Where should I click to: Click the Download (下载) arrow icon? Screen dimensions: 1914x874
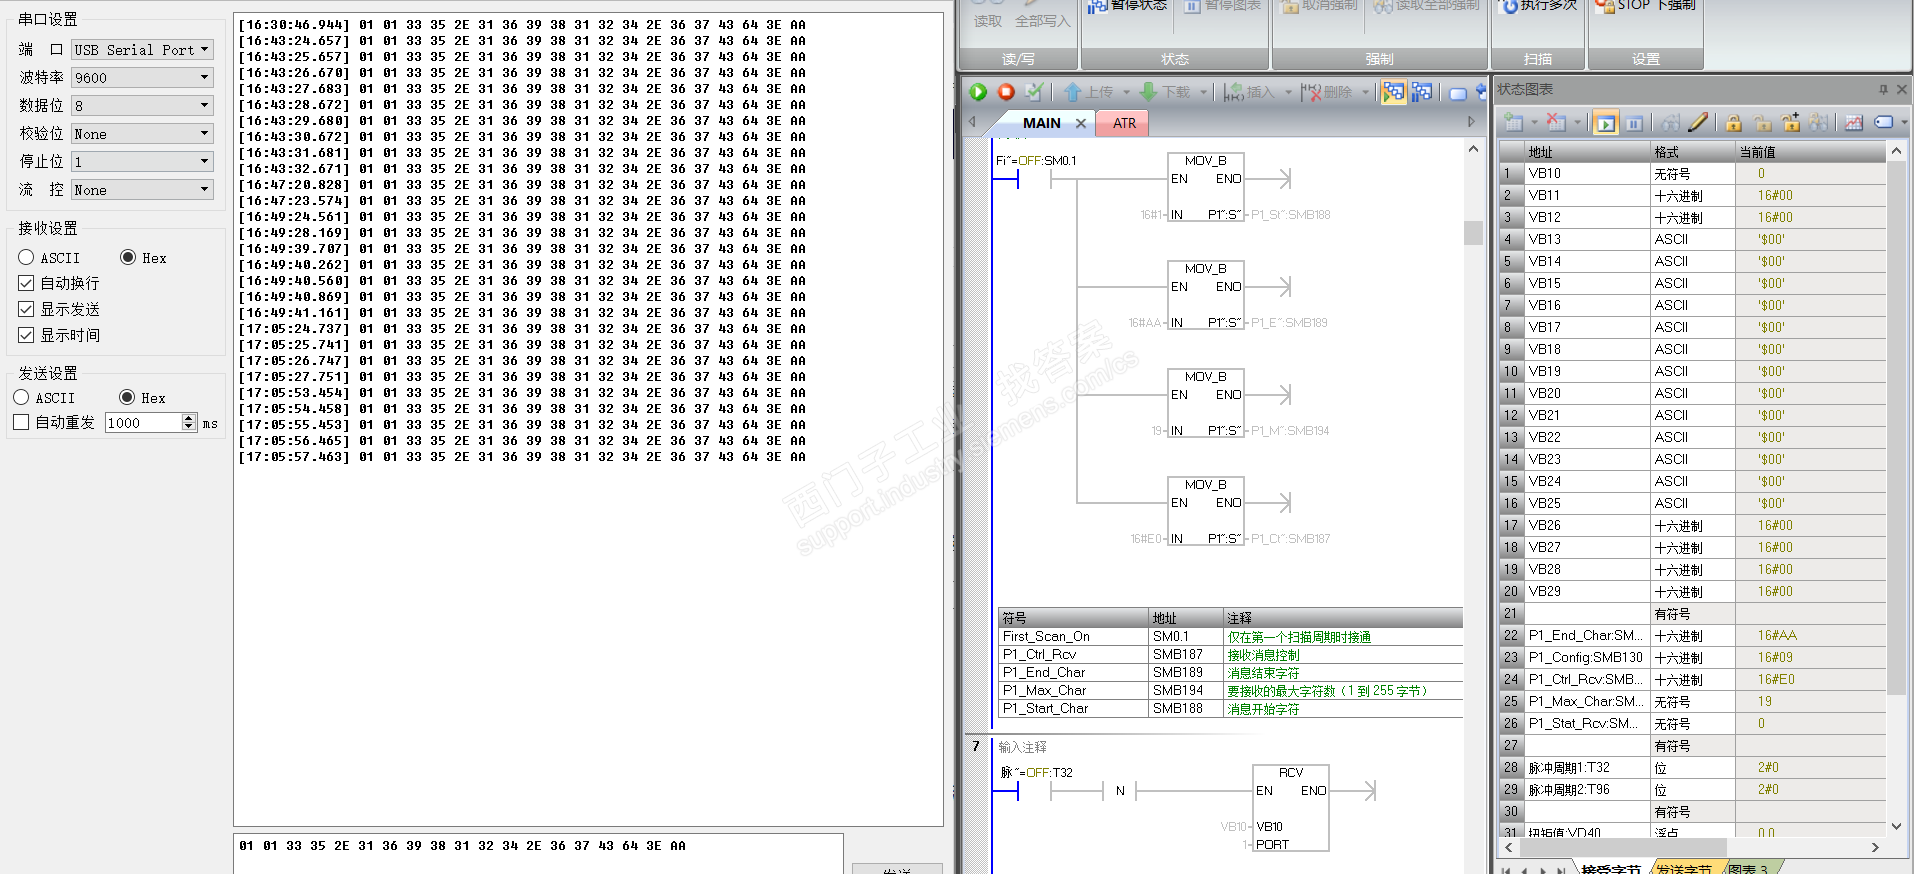pos(1149,92)
